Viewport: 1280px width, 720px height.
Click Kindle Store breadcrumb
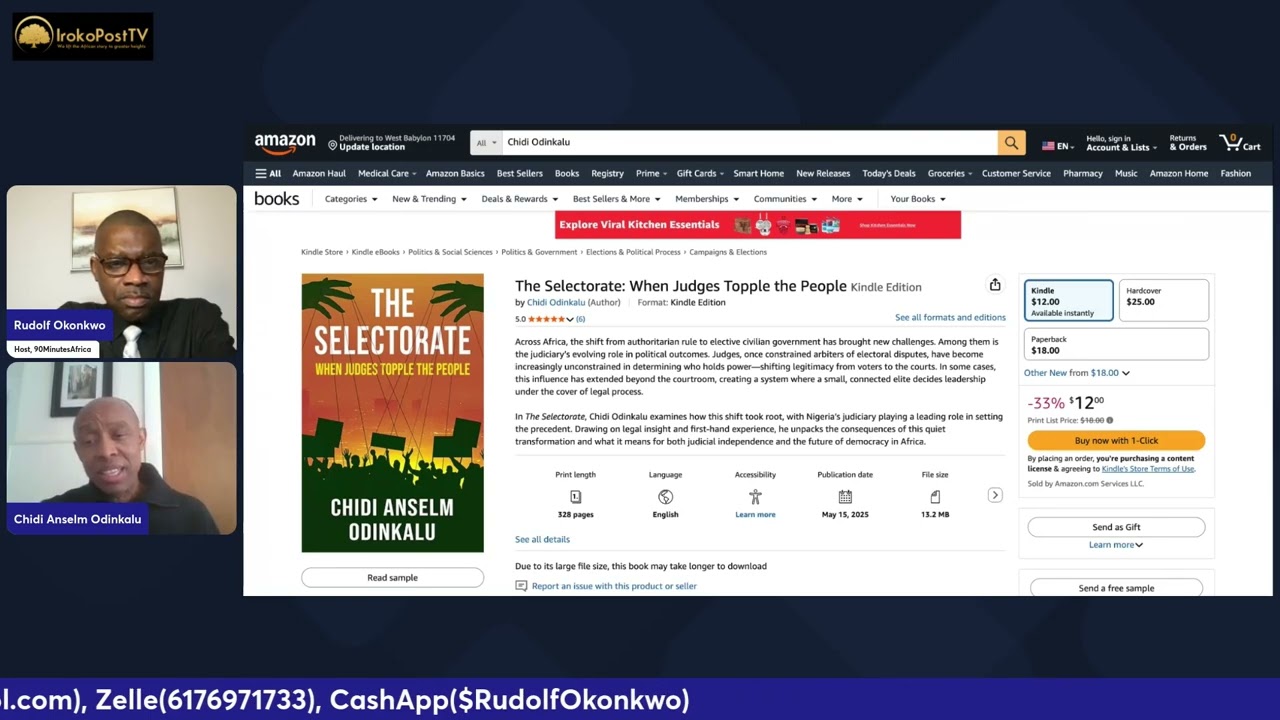tap(322, 252)
